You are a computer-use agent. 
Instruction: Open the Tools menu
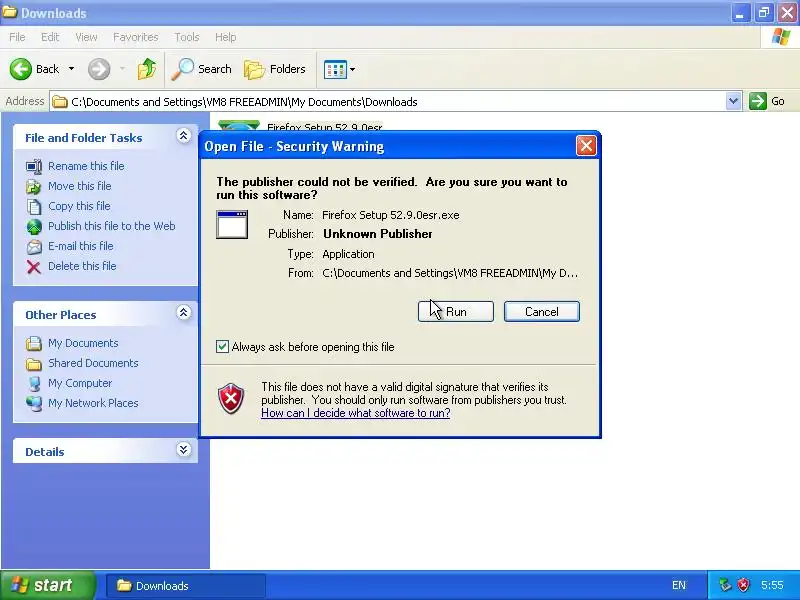click(x=187, y=37)
